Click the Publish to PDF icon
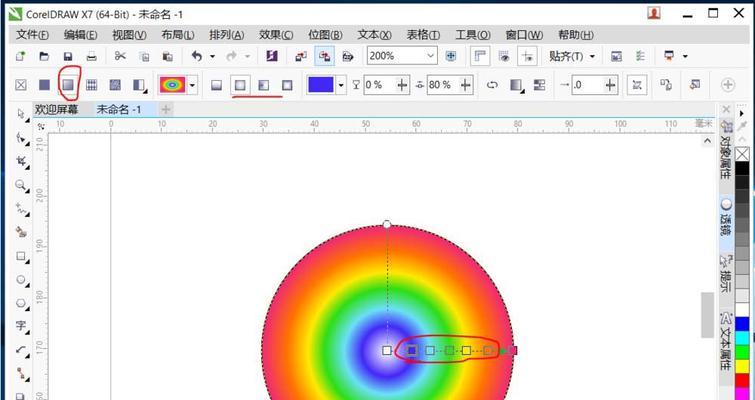This screenshot has height=400, width=755. coord(348,56)
